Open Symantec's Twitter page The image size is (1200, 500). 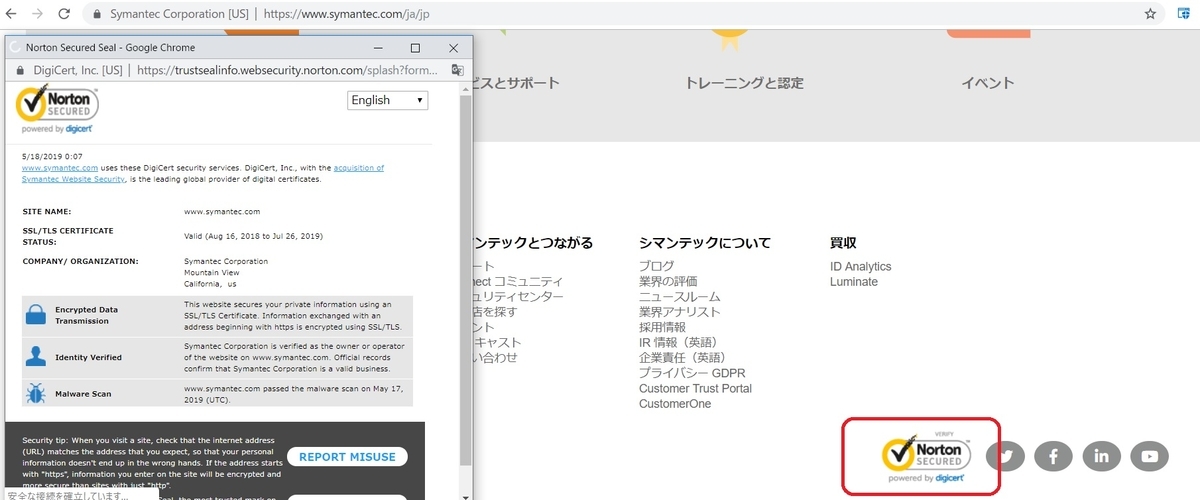pos(1005,456)
